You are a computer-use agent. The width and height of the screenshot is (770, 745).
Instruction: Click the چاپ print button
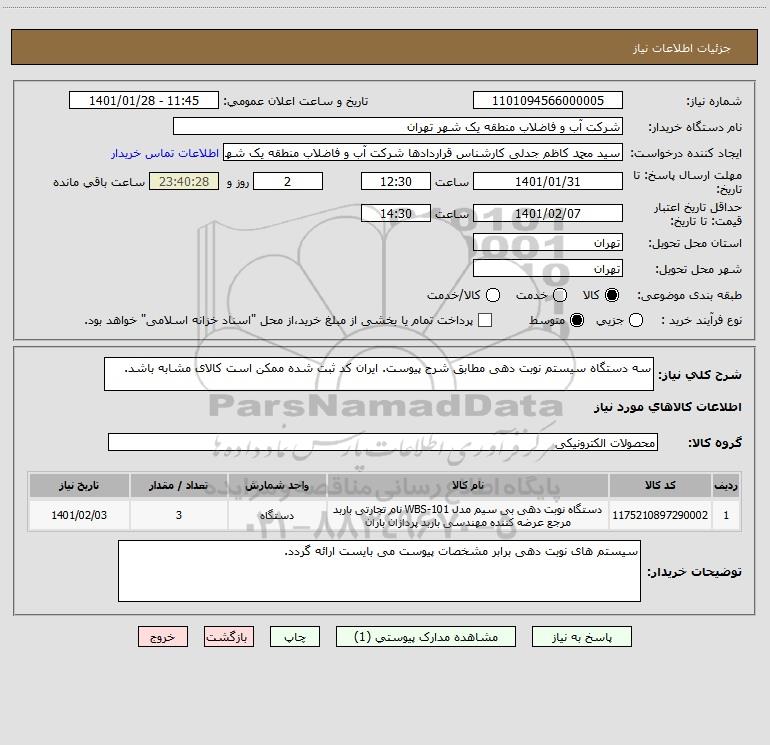coord(295,637)
